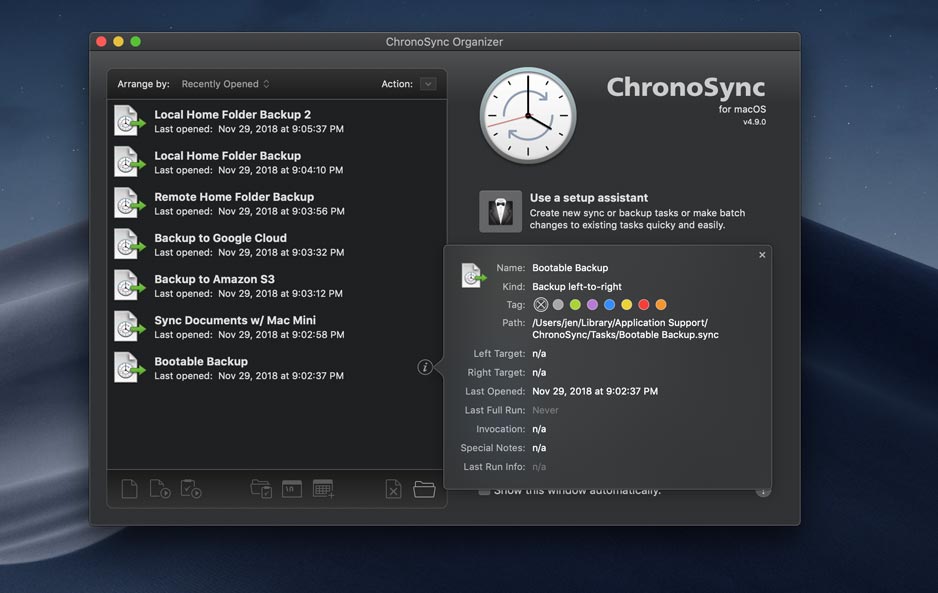Screen dimensions: 938x593
Task: Click the 'Never' Last Full Run value
Action: point(545,410)
